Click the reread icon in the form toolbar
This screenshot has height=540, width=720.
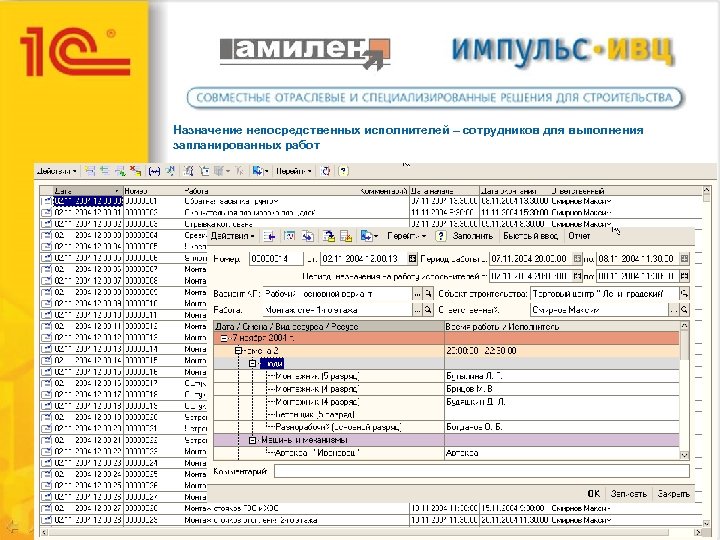[x=308, y=236]
